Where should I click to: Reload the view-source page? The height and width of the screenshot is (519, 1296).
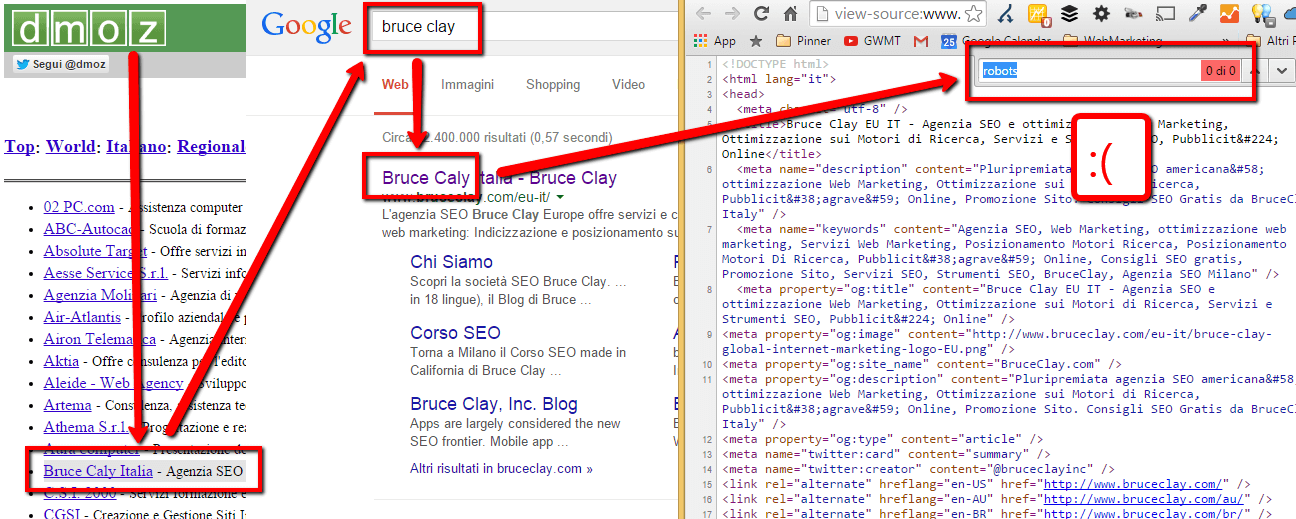click(x=761, y=14)
